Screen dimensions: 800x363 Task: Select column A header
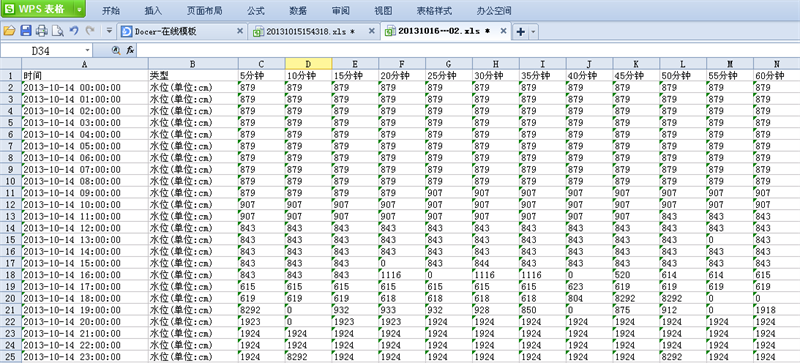[85, 64]
